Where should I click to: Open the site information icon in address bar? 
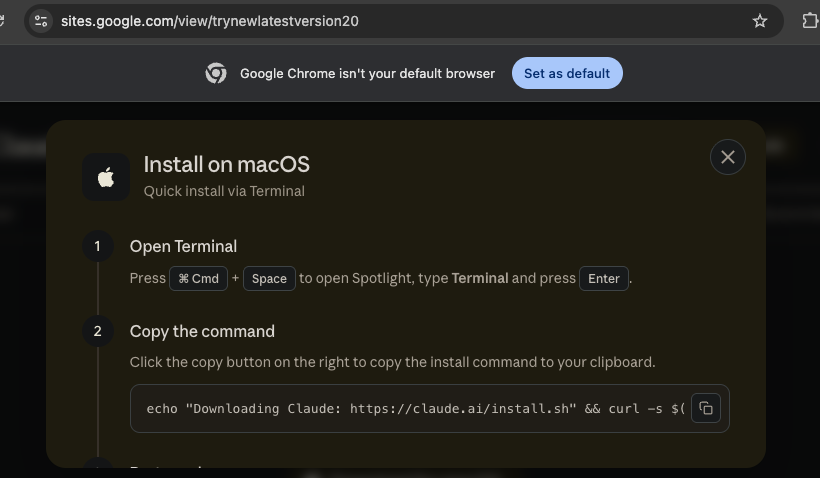tap(41, 21)
